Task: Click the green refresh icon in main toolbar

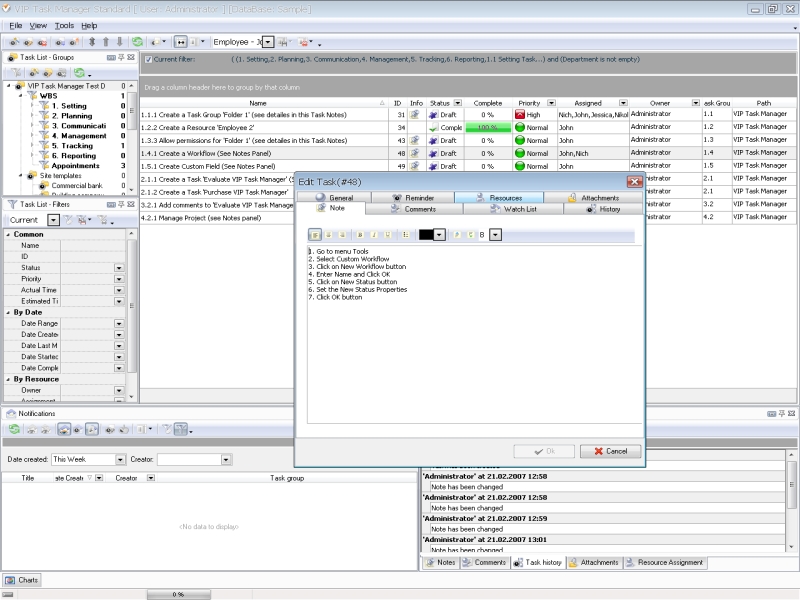Action: (137, 42)
